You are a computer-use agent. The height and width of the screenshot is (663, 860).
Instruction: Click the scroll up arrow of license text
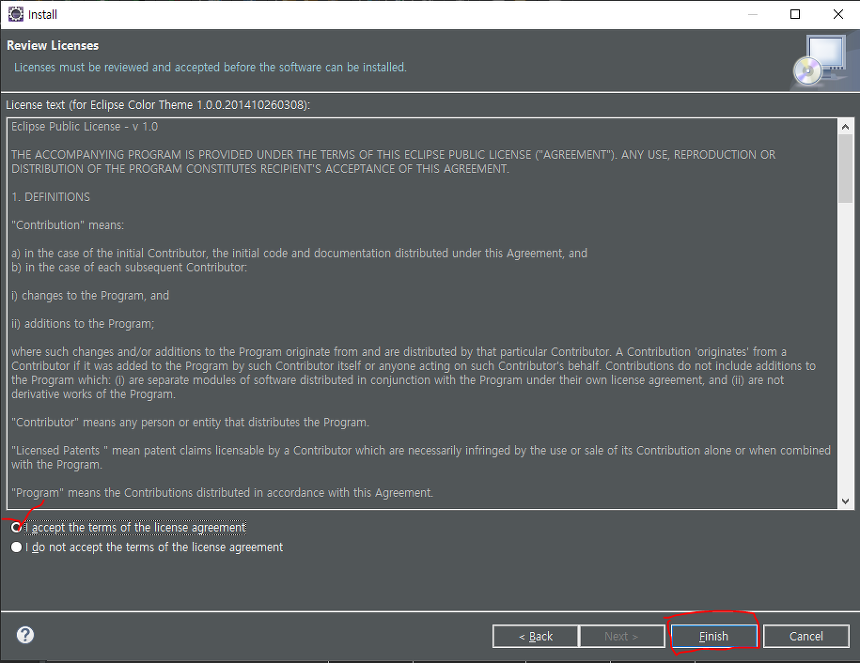point(845,127)
